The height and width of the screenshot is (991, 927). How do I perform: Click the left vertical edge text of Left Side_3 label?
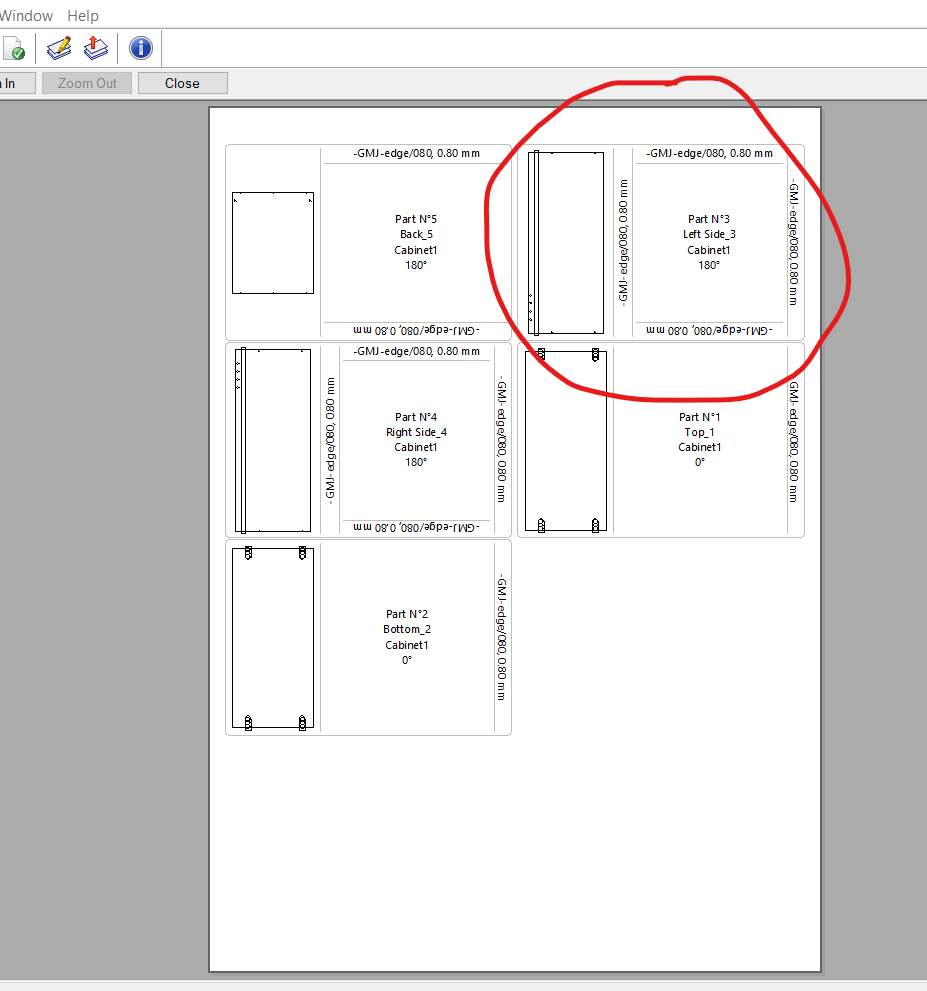point(623,243)
